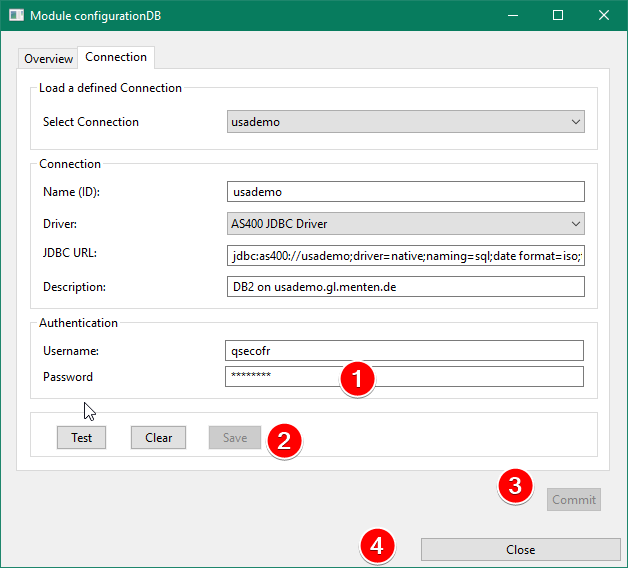Click the Module configurationDB title bar icon

15,16
